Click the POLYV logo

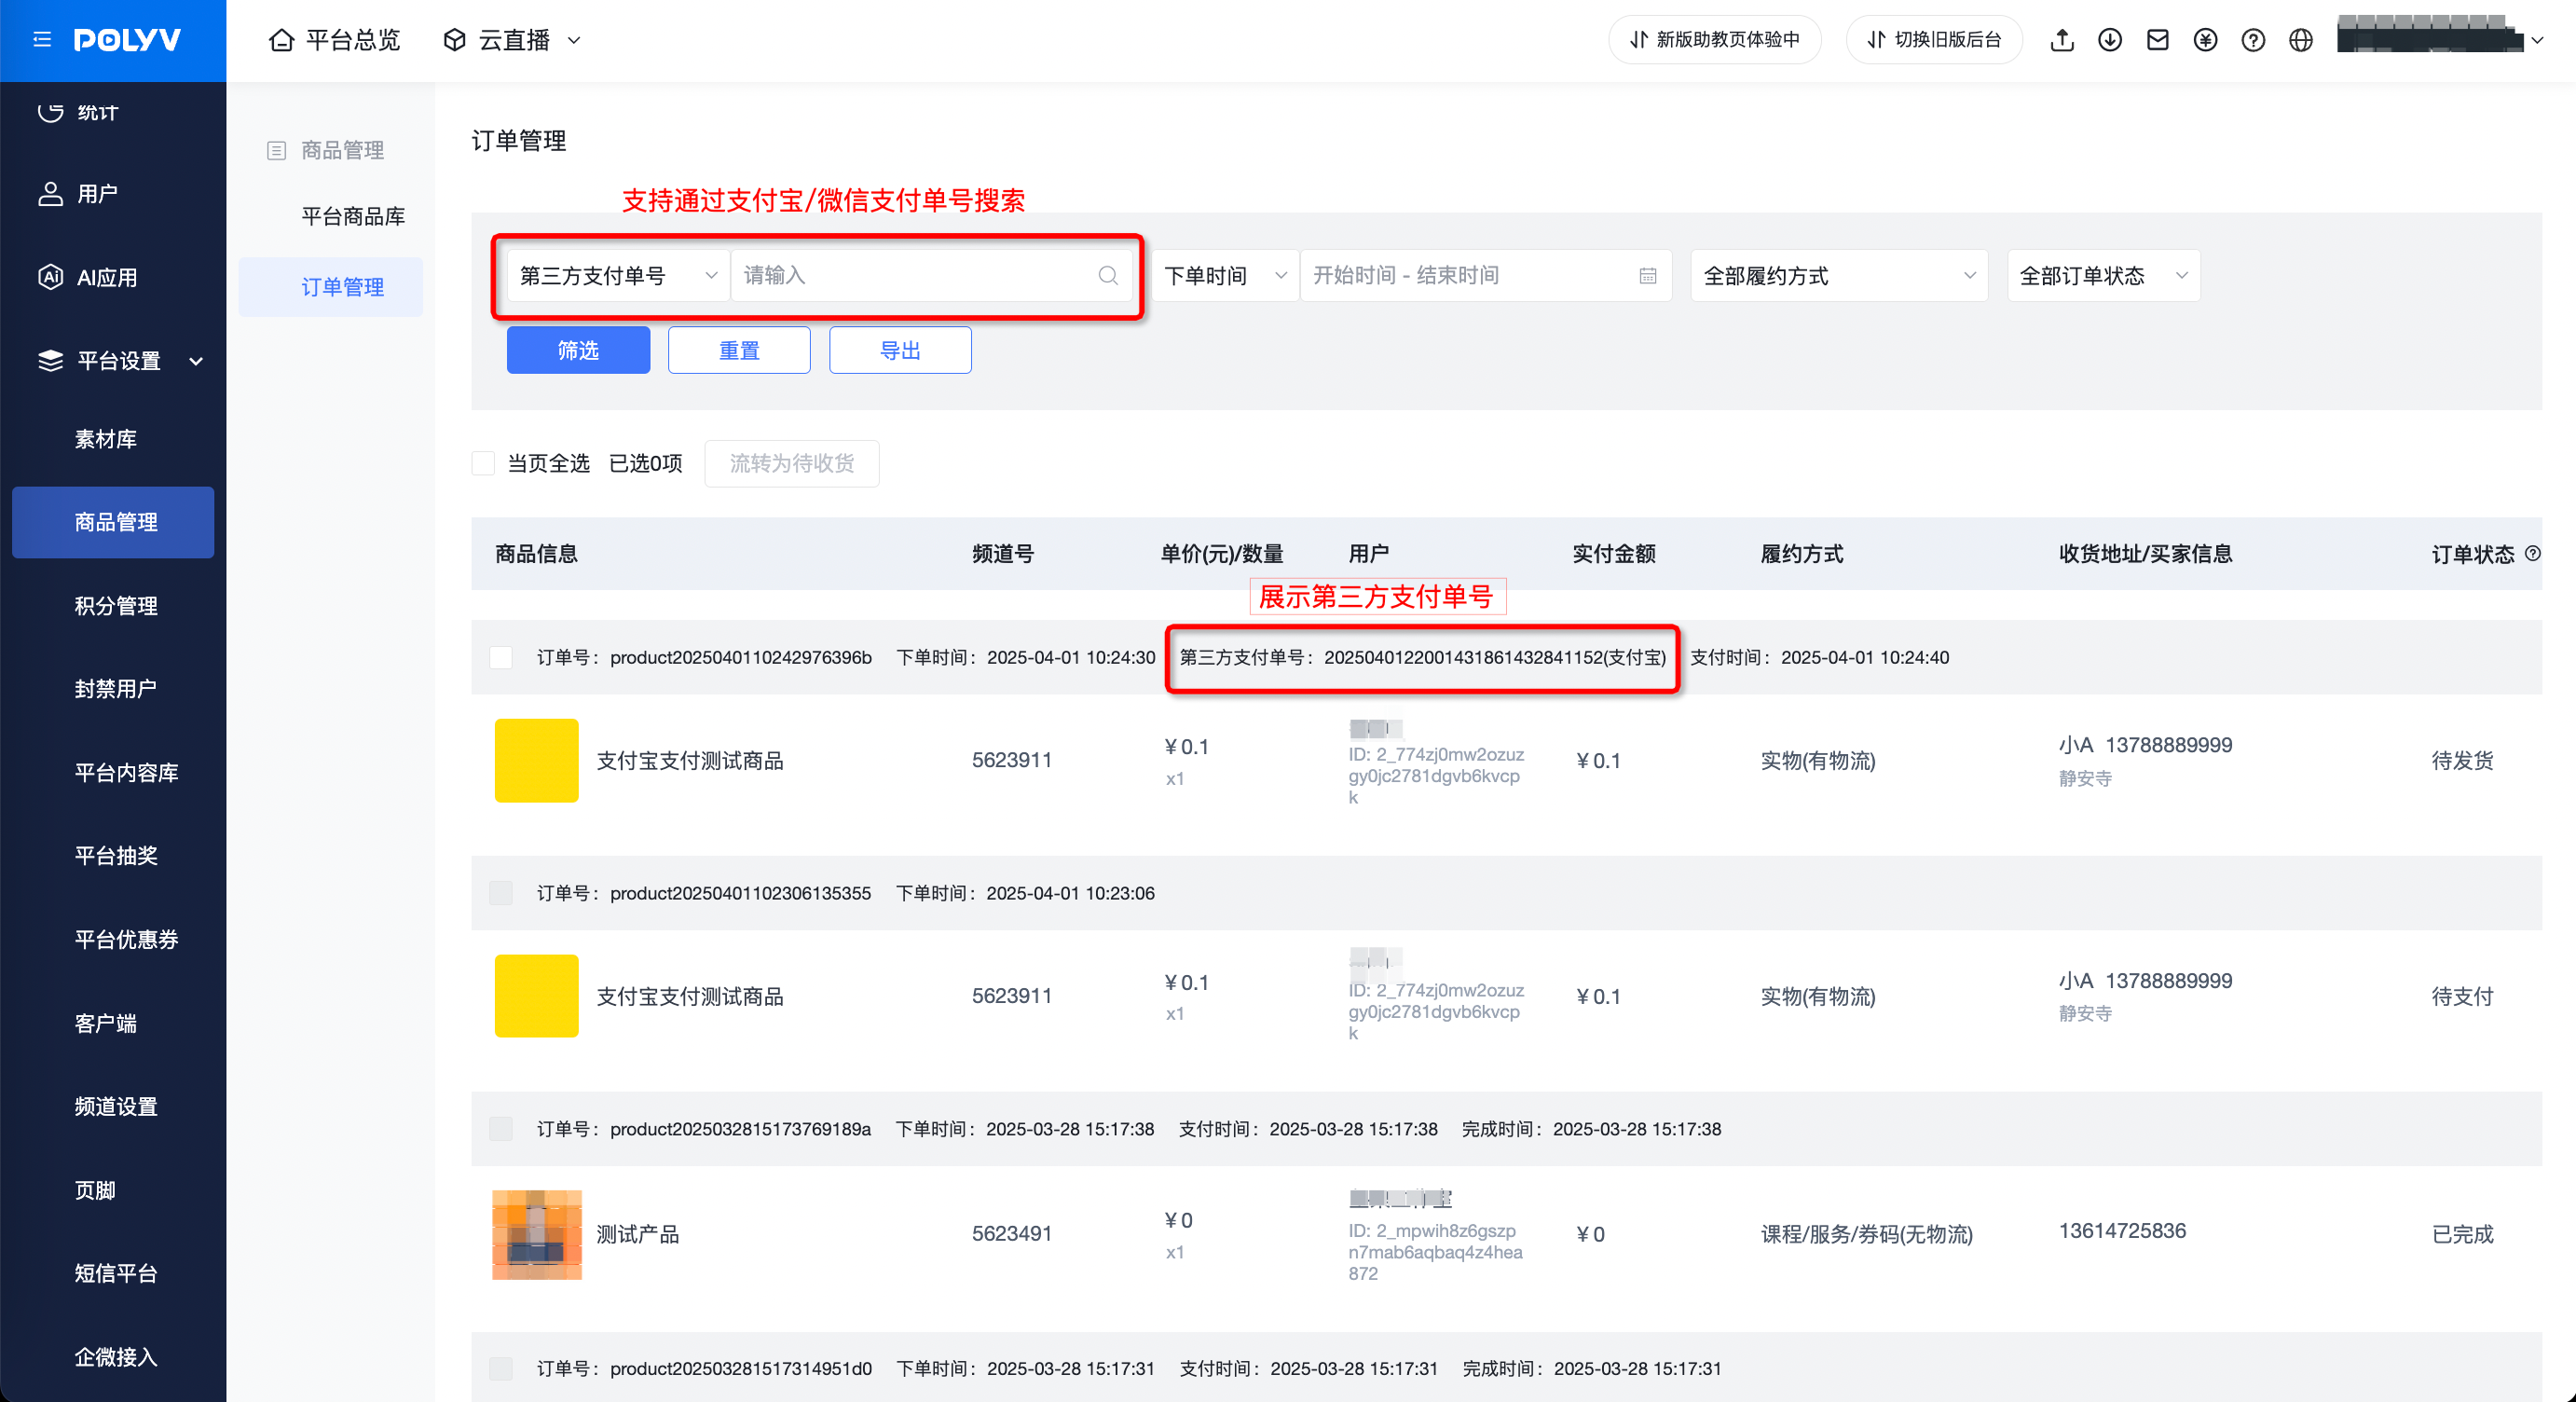127,40
